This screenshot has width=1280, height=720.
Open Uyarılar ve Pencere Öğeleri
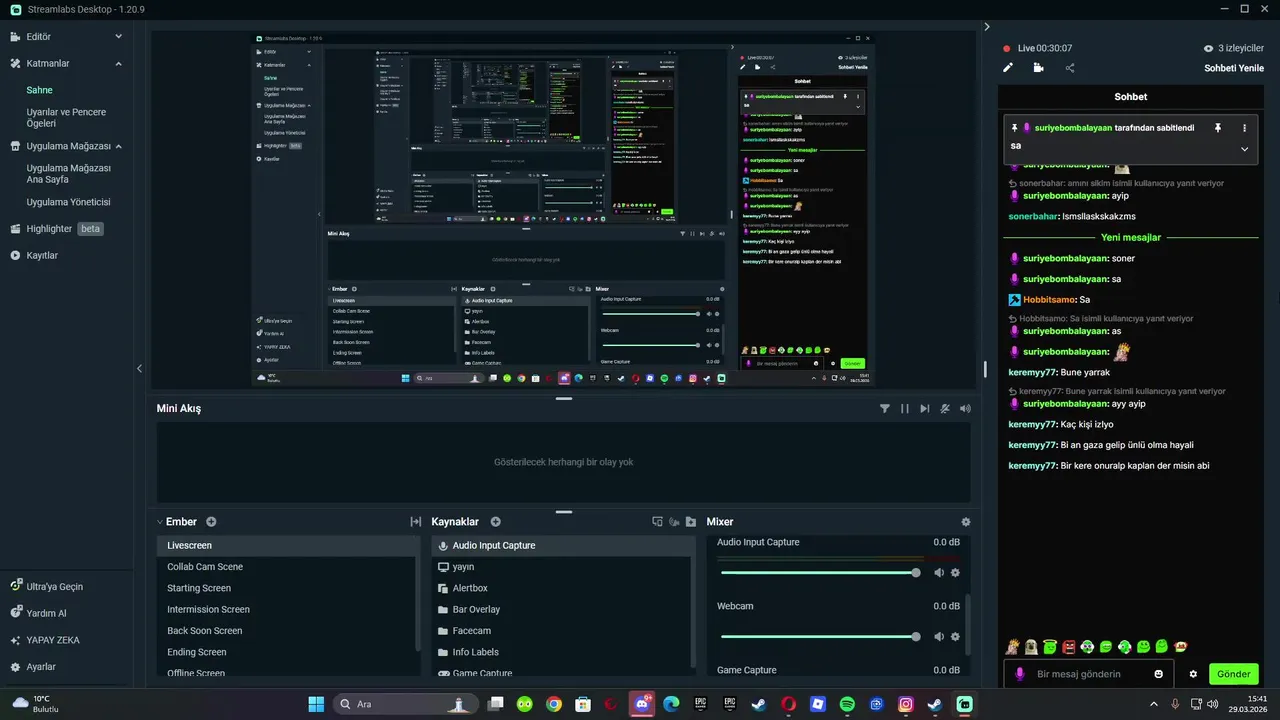coord(67,118)
